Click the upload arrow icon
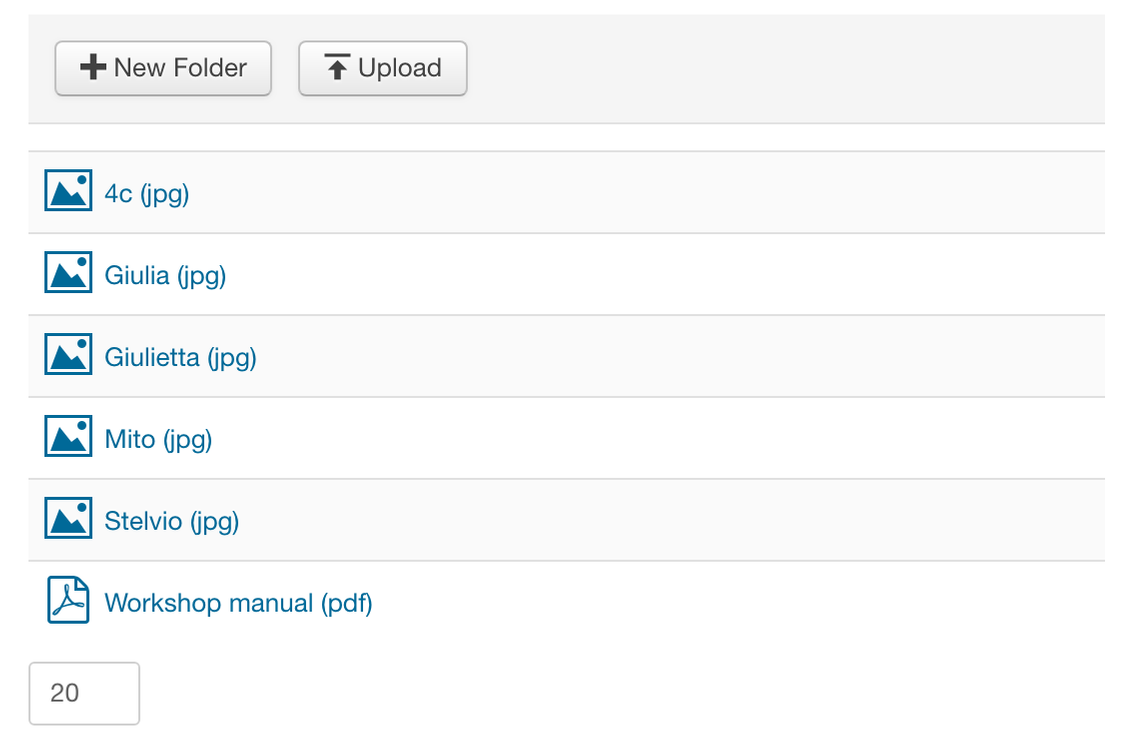 click(337, 67)
